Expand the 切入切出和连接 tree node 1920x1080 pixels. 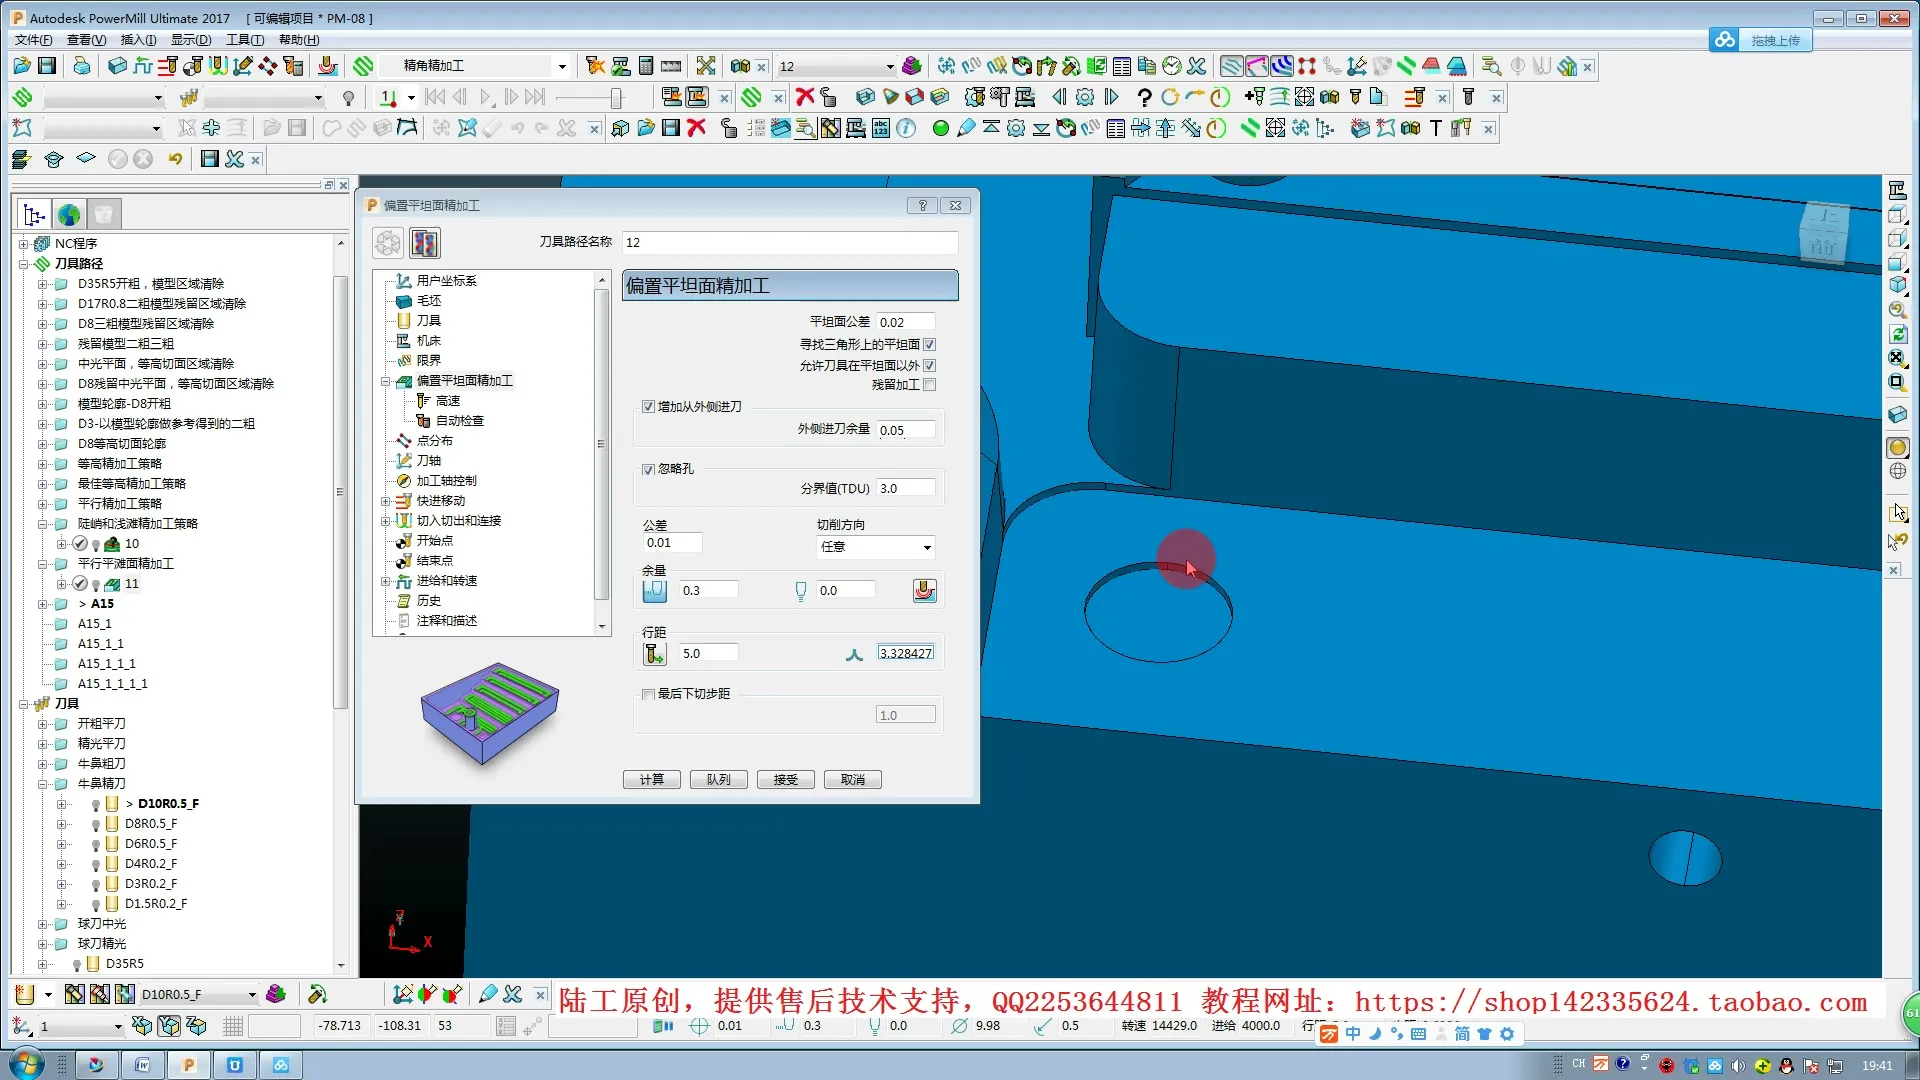click(386, 521)
